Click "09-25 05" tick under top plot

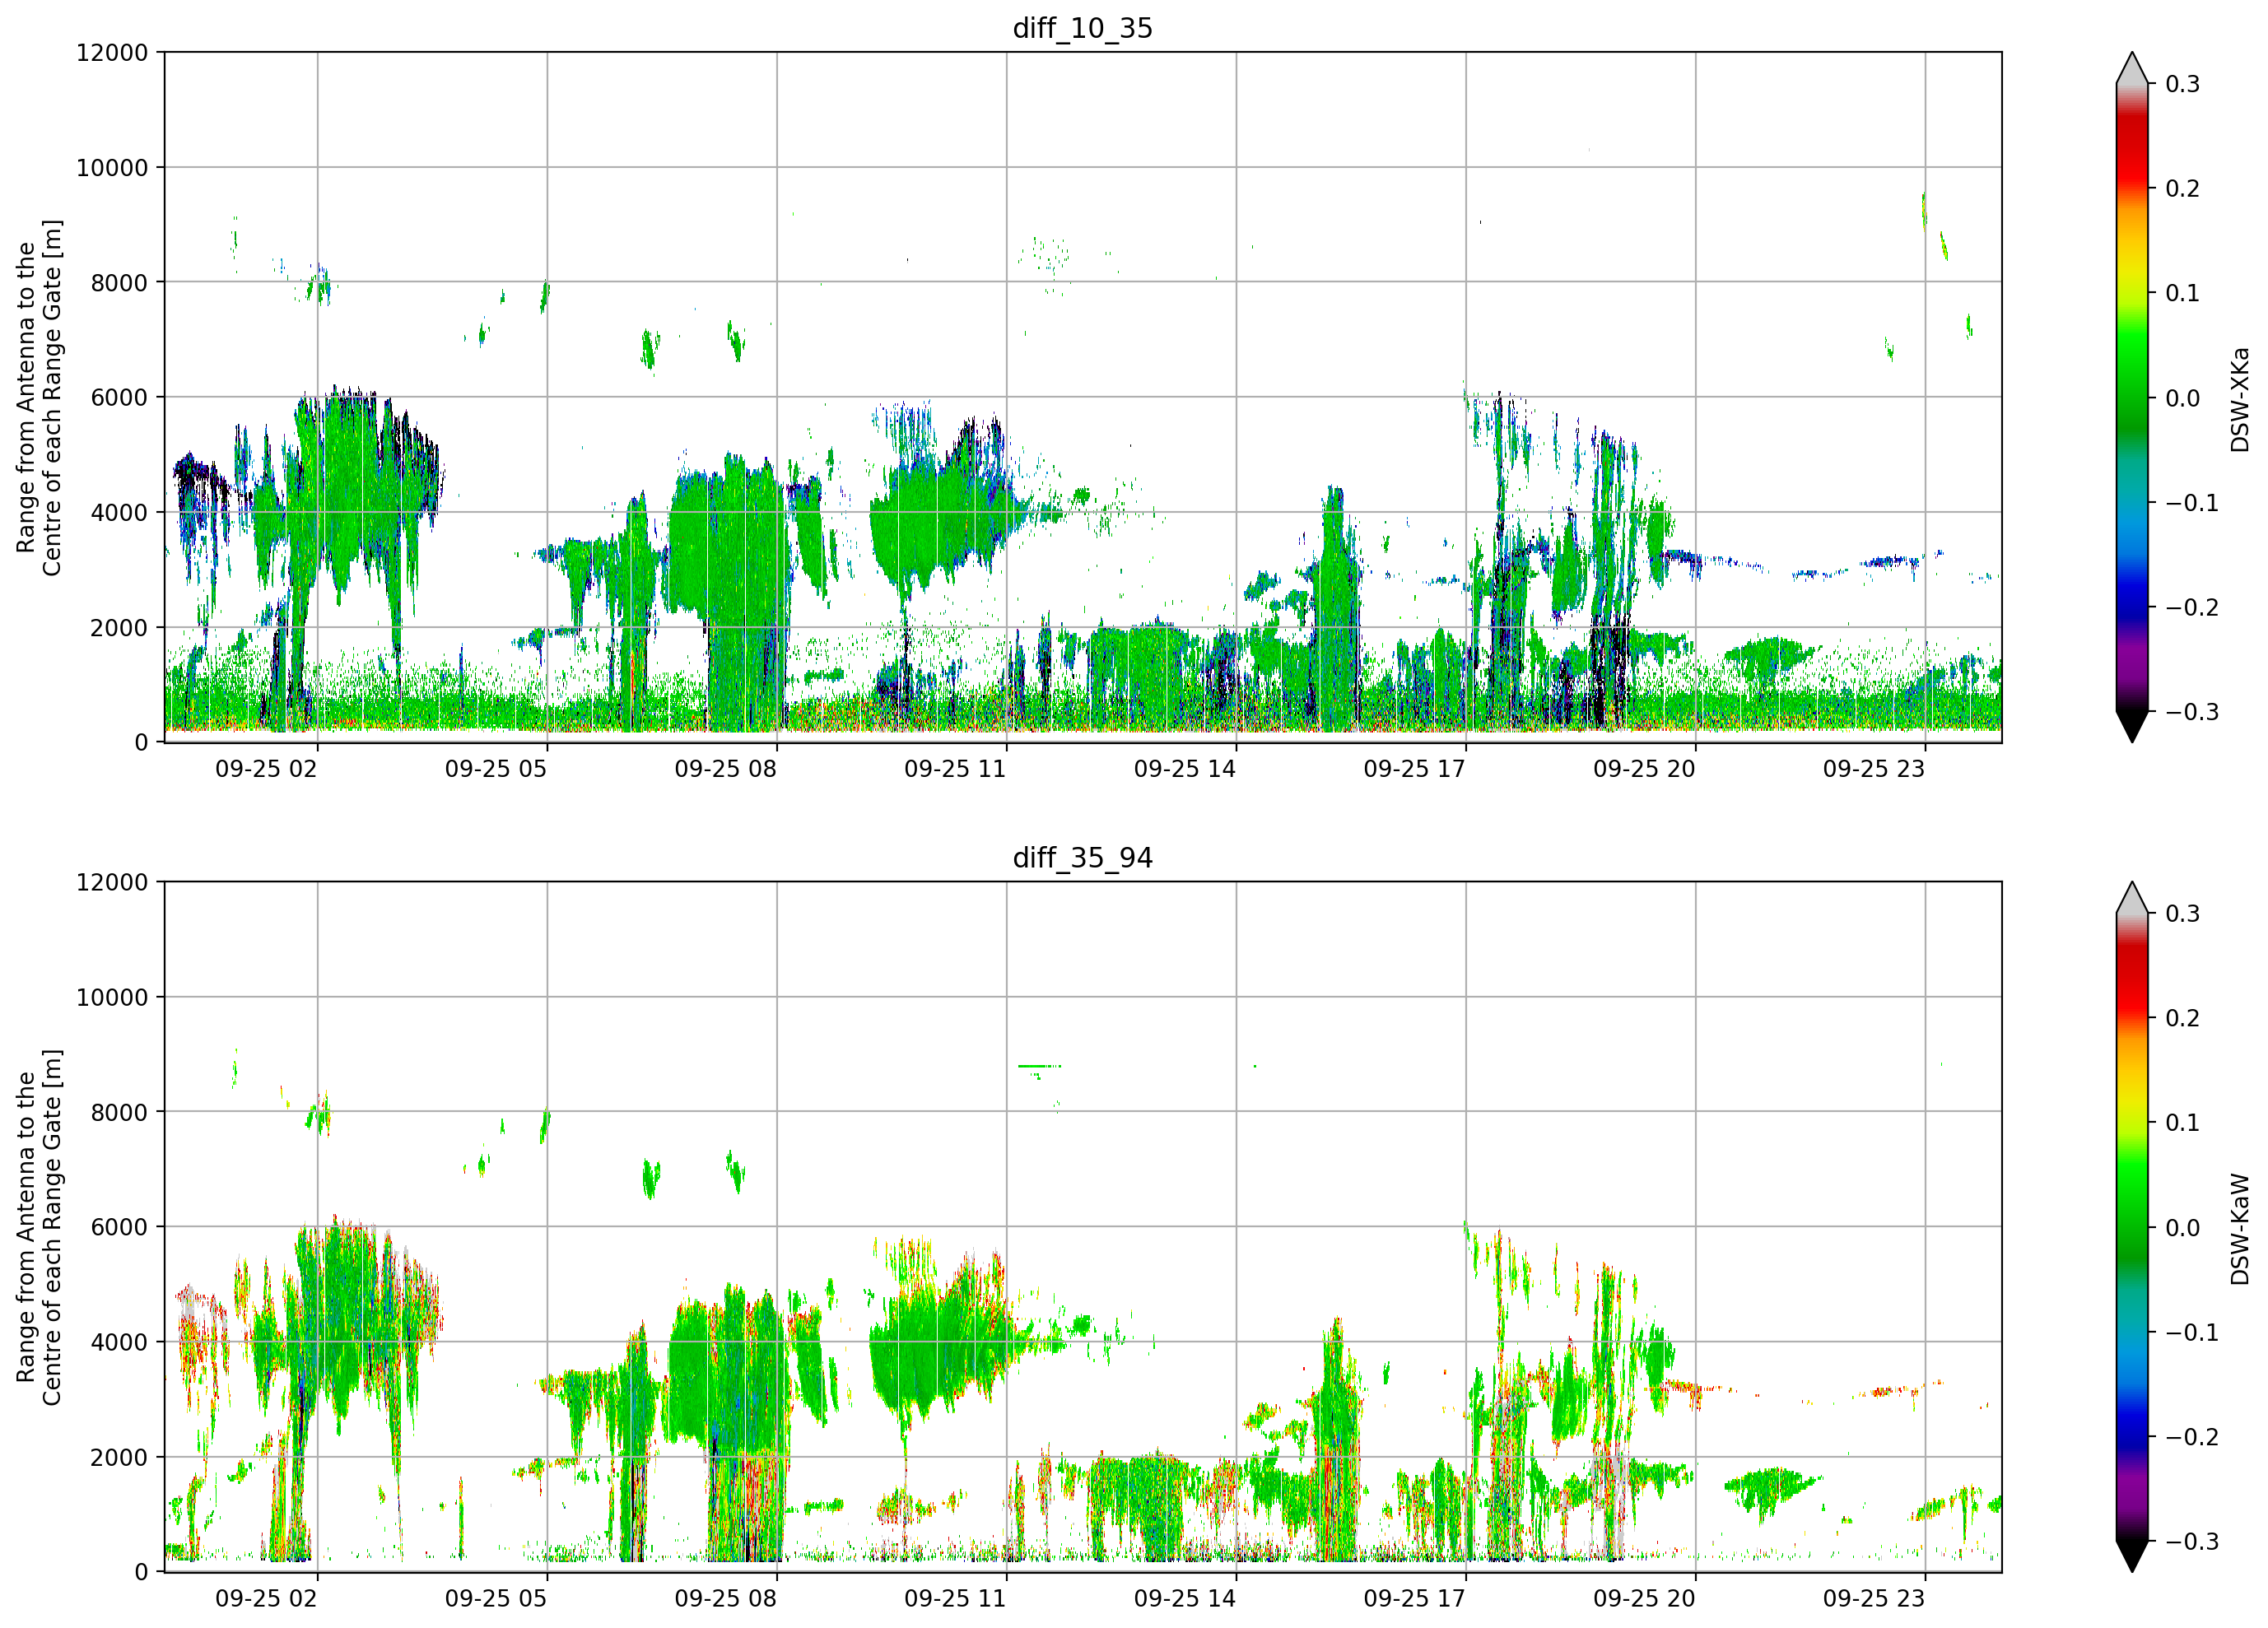[x=496, y=769]
